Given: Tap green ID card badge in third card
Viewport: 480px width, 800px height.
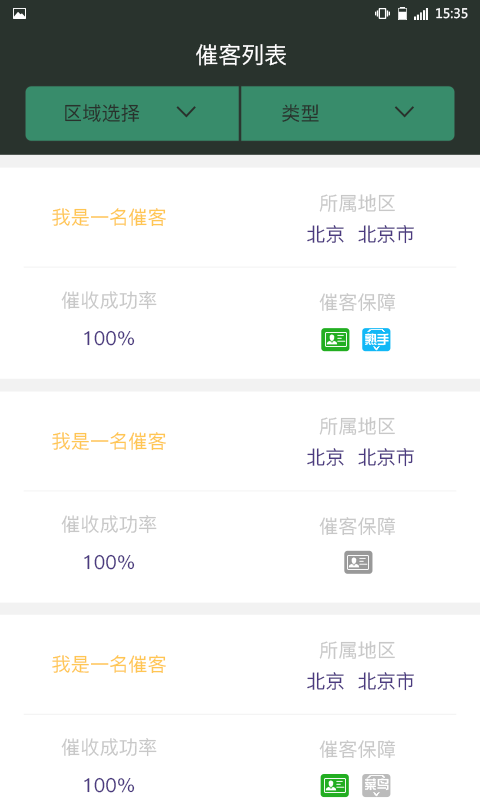Looking at the screenshot, I should tap(335, 785).
